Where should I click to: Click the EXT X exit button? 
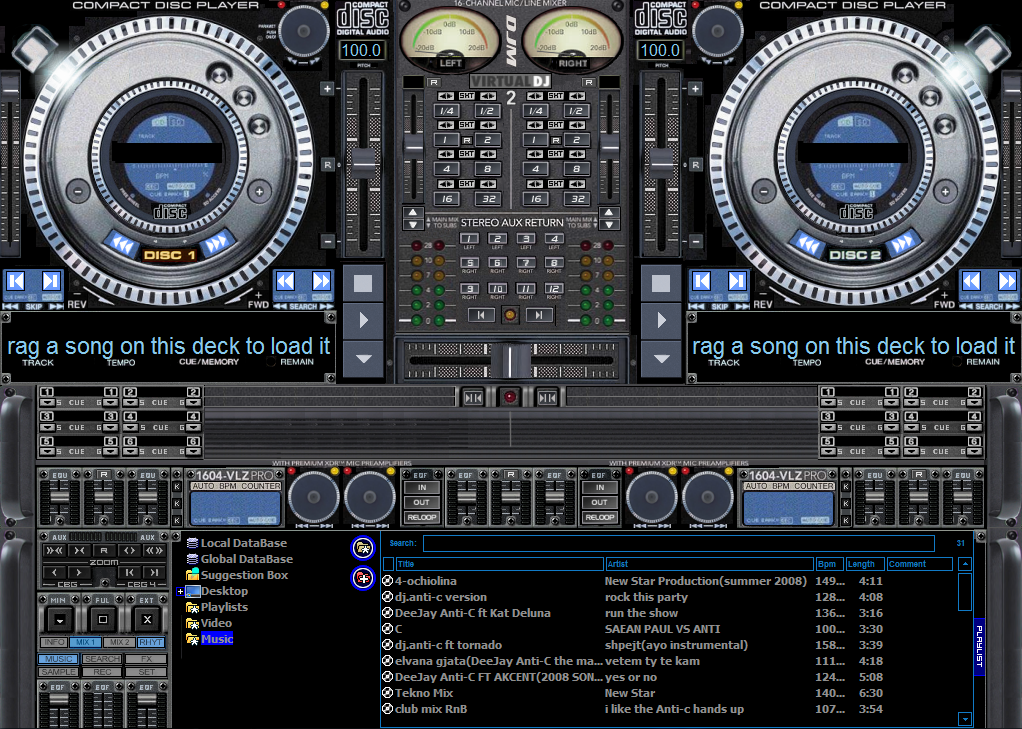coord(147,619)
